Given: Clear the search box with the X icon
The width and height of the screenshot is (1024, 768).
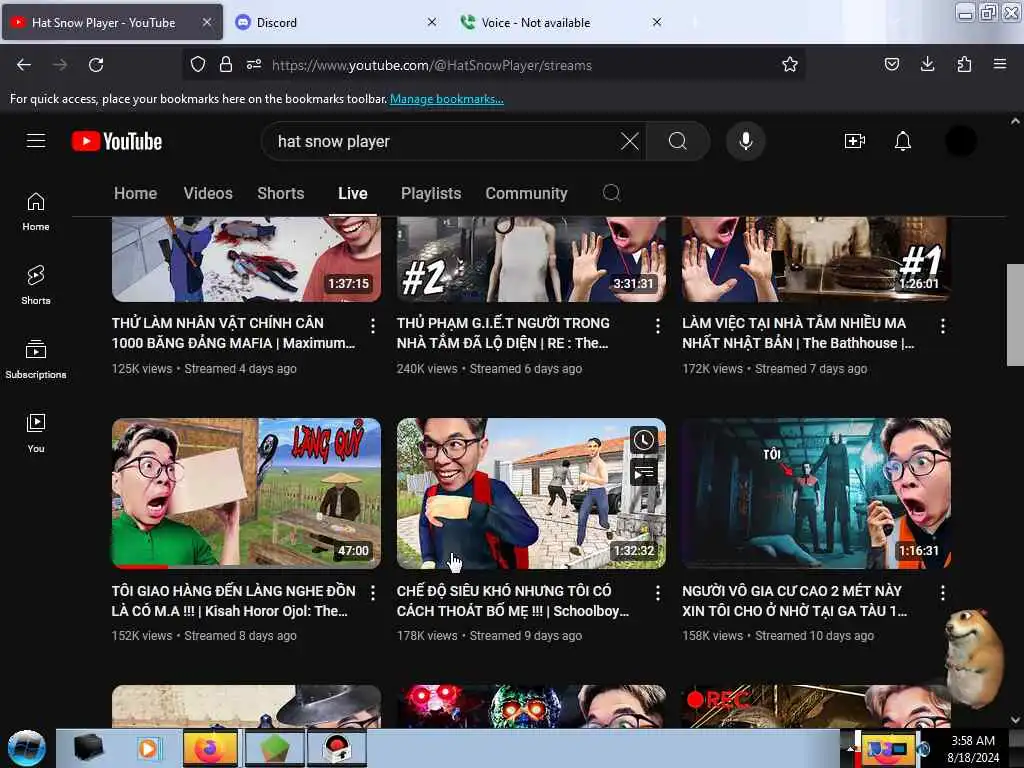Looking at the screenshot, I should [x=630, y=141].
